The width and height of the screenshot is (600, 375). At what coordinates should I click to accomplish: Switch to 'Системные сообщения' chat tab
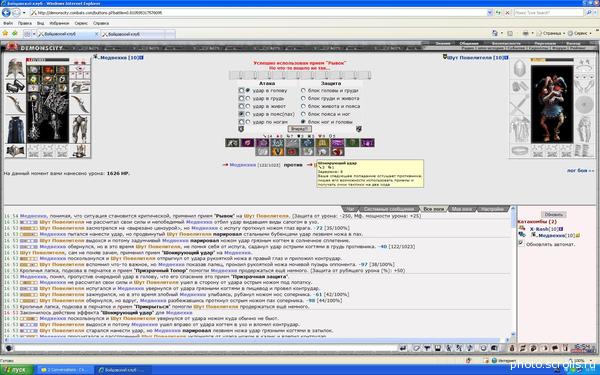[390, 209]
